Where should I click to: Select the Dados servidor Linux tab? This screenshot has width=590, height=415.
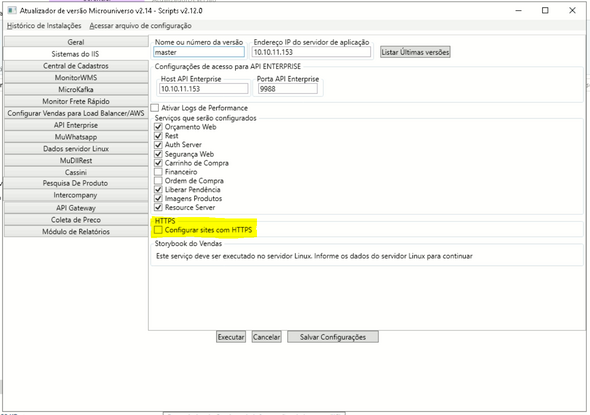pyautogui.click(x=76, y=149)
